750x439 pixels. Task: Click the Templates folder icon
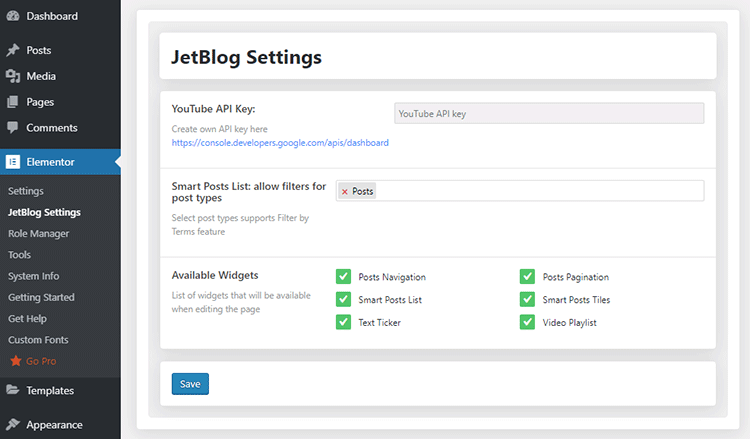(13, 390)
